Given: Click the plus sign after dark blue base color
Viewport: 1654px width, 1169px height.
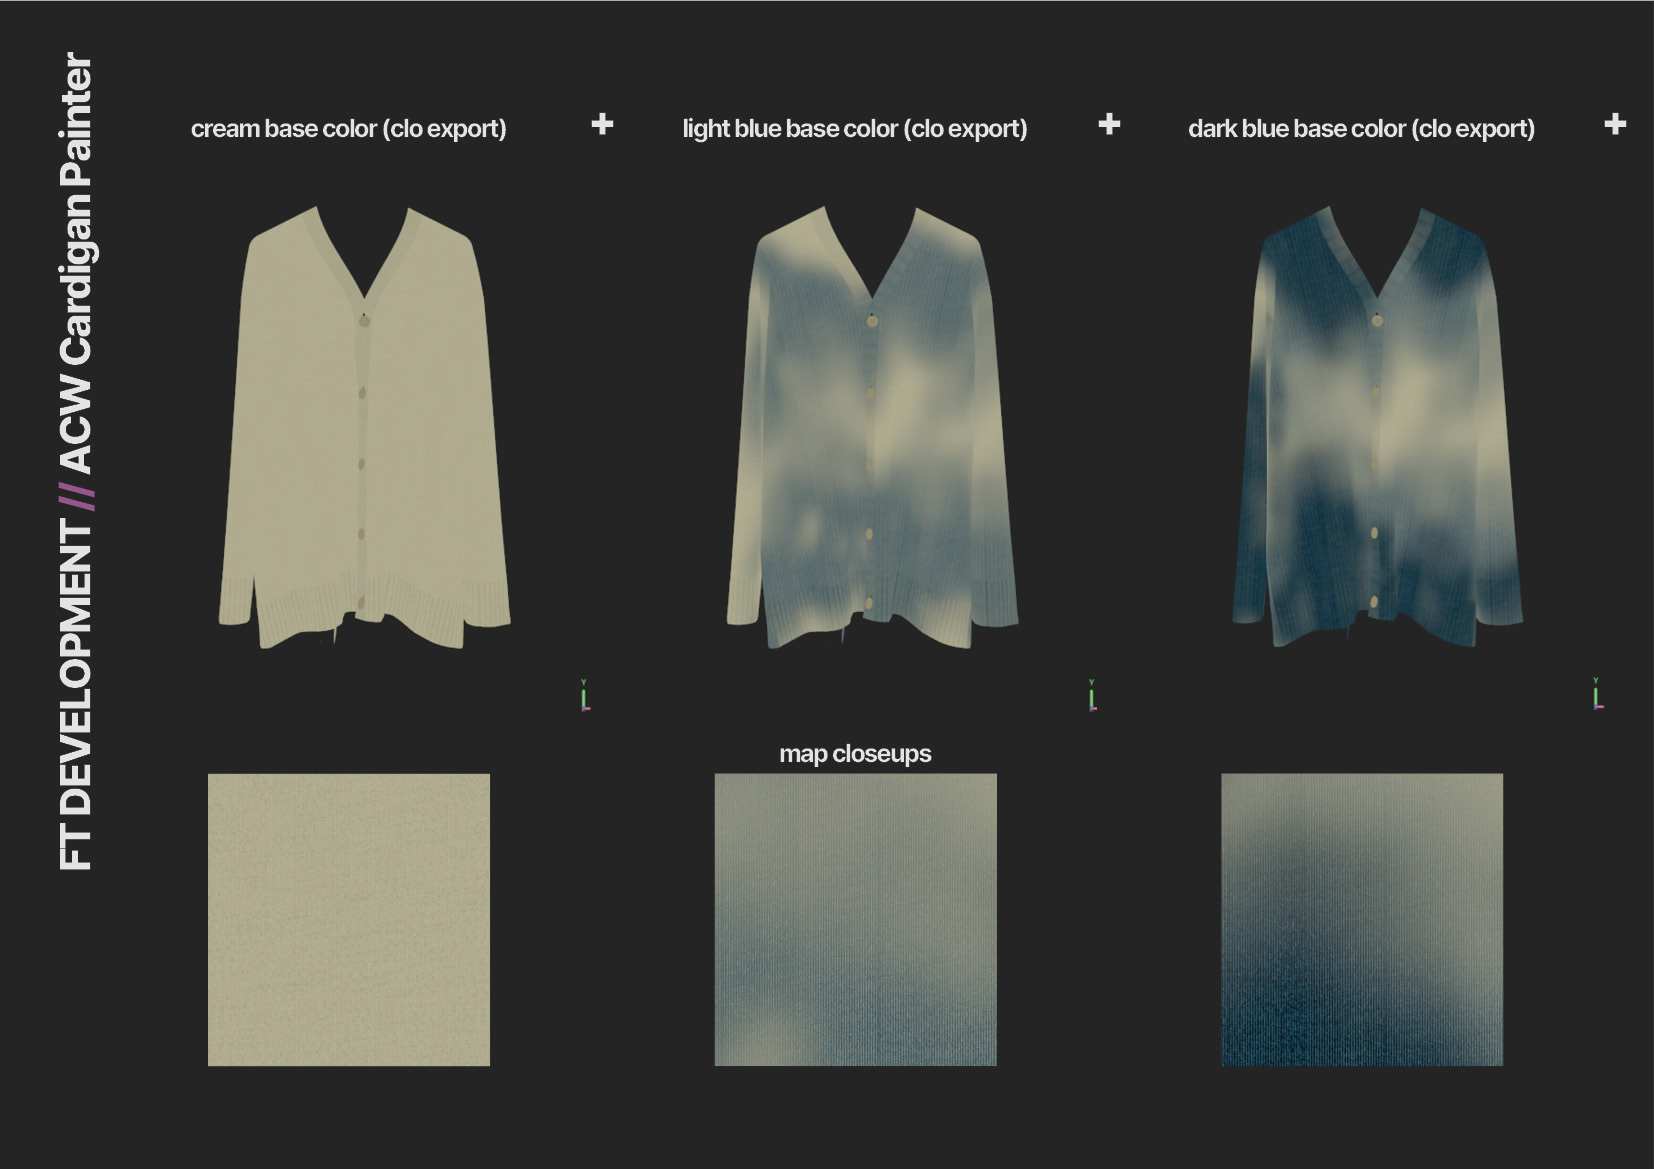Looking at the screenshot, I should [x=1615, y=124].
